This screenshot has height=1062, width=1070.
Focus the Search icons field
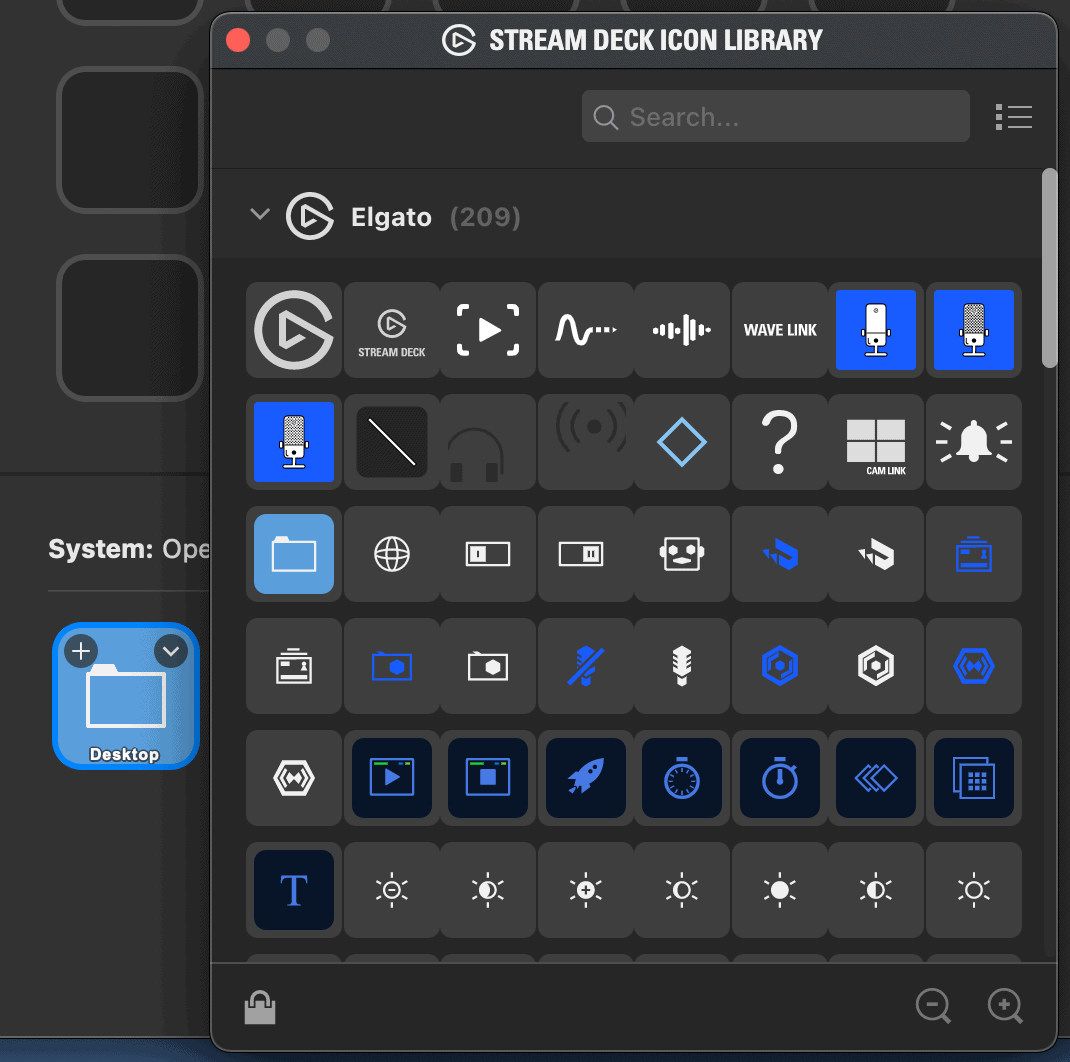point(775,117)
